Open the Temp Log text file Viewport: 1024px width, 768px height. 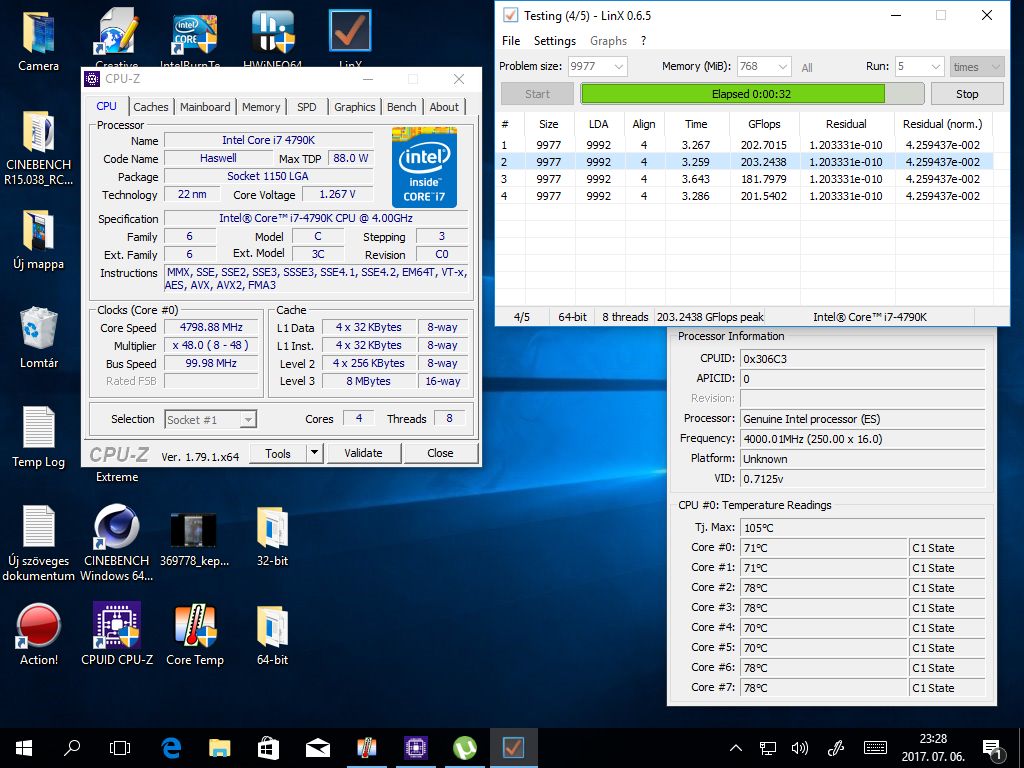coord(39,436)
